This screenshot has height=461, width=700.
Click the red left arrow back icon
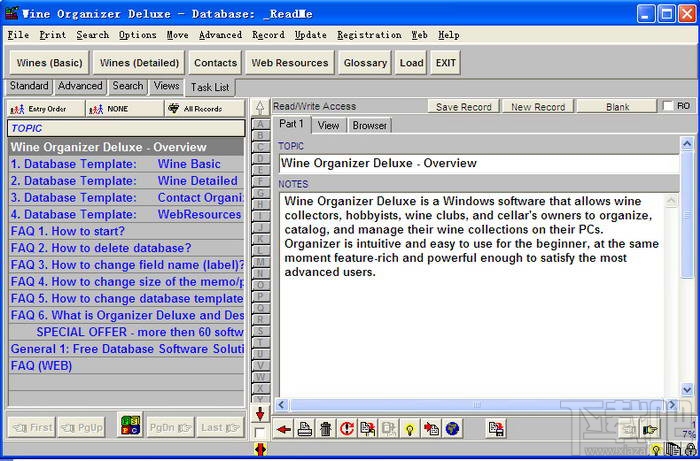point(283,429)
